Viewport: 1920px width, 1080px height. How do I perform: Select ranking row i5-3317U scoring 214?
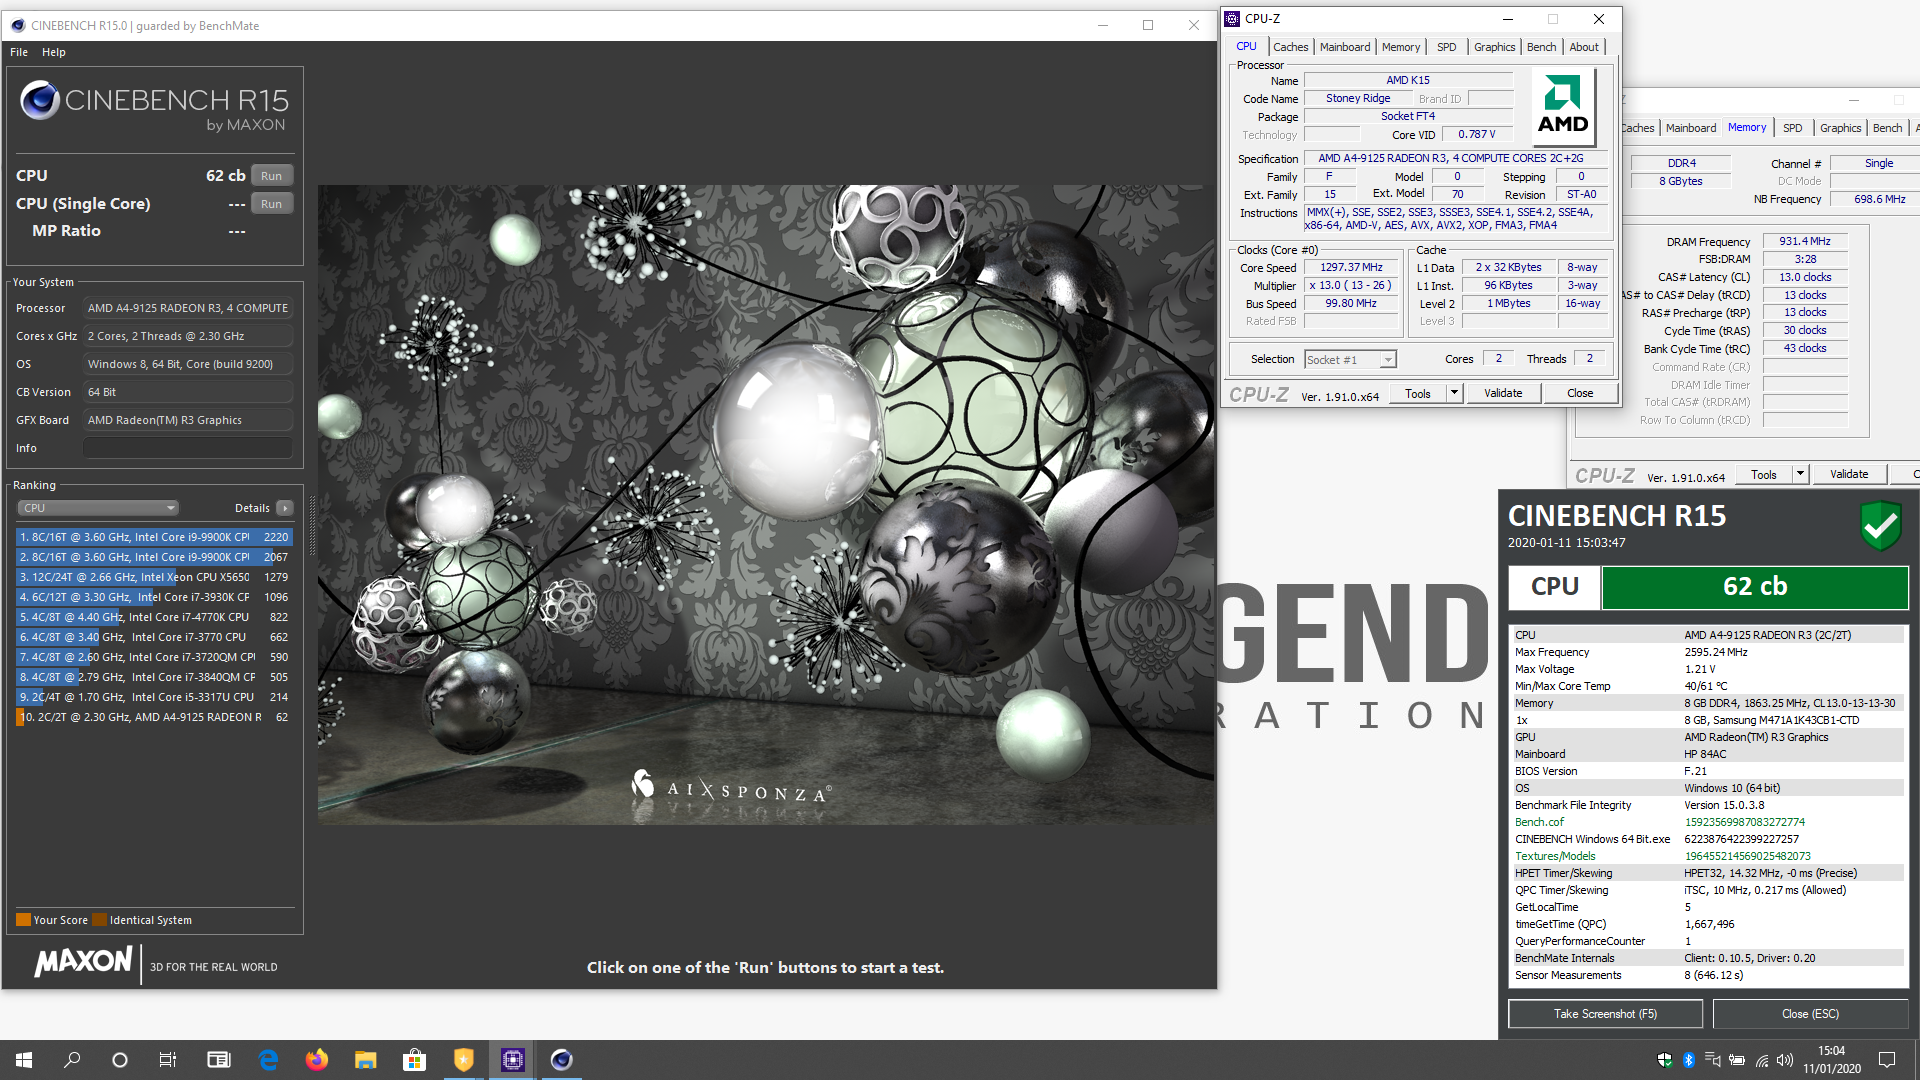click(x=154, y=697)
